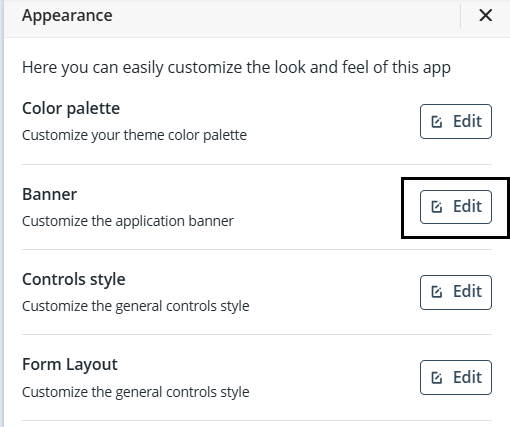The height and width of the screenshot is (427, 510).
Task: Edit the Controls style settings
Action: pos(456,292)
